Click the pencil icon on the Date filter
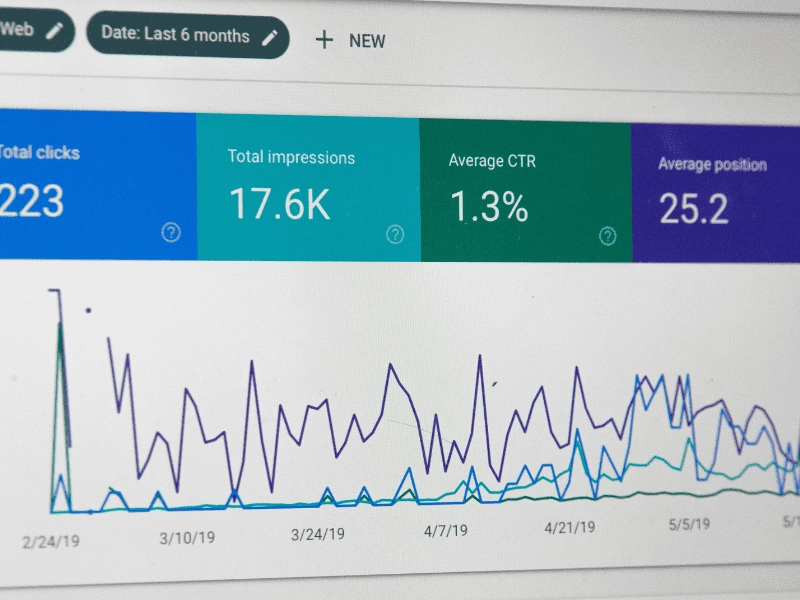 (269, 37)
